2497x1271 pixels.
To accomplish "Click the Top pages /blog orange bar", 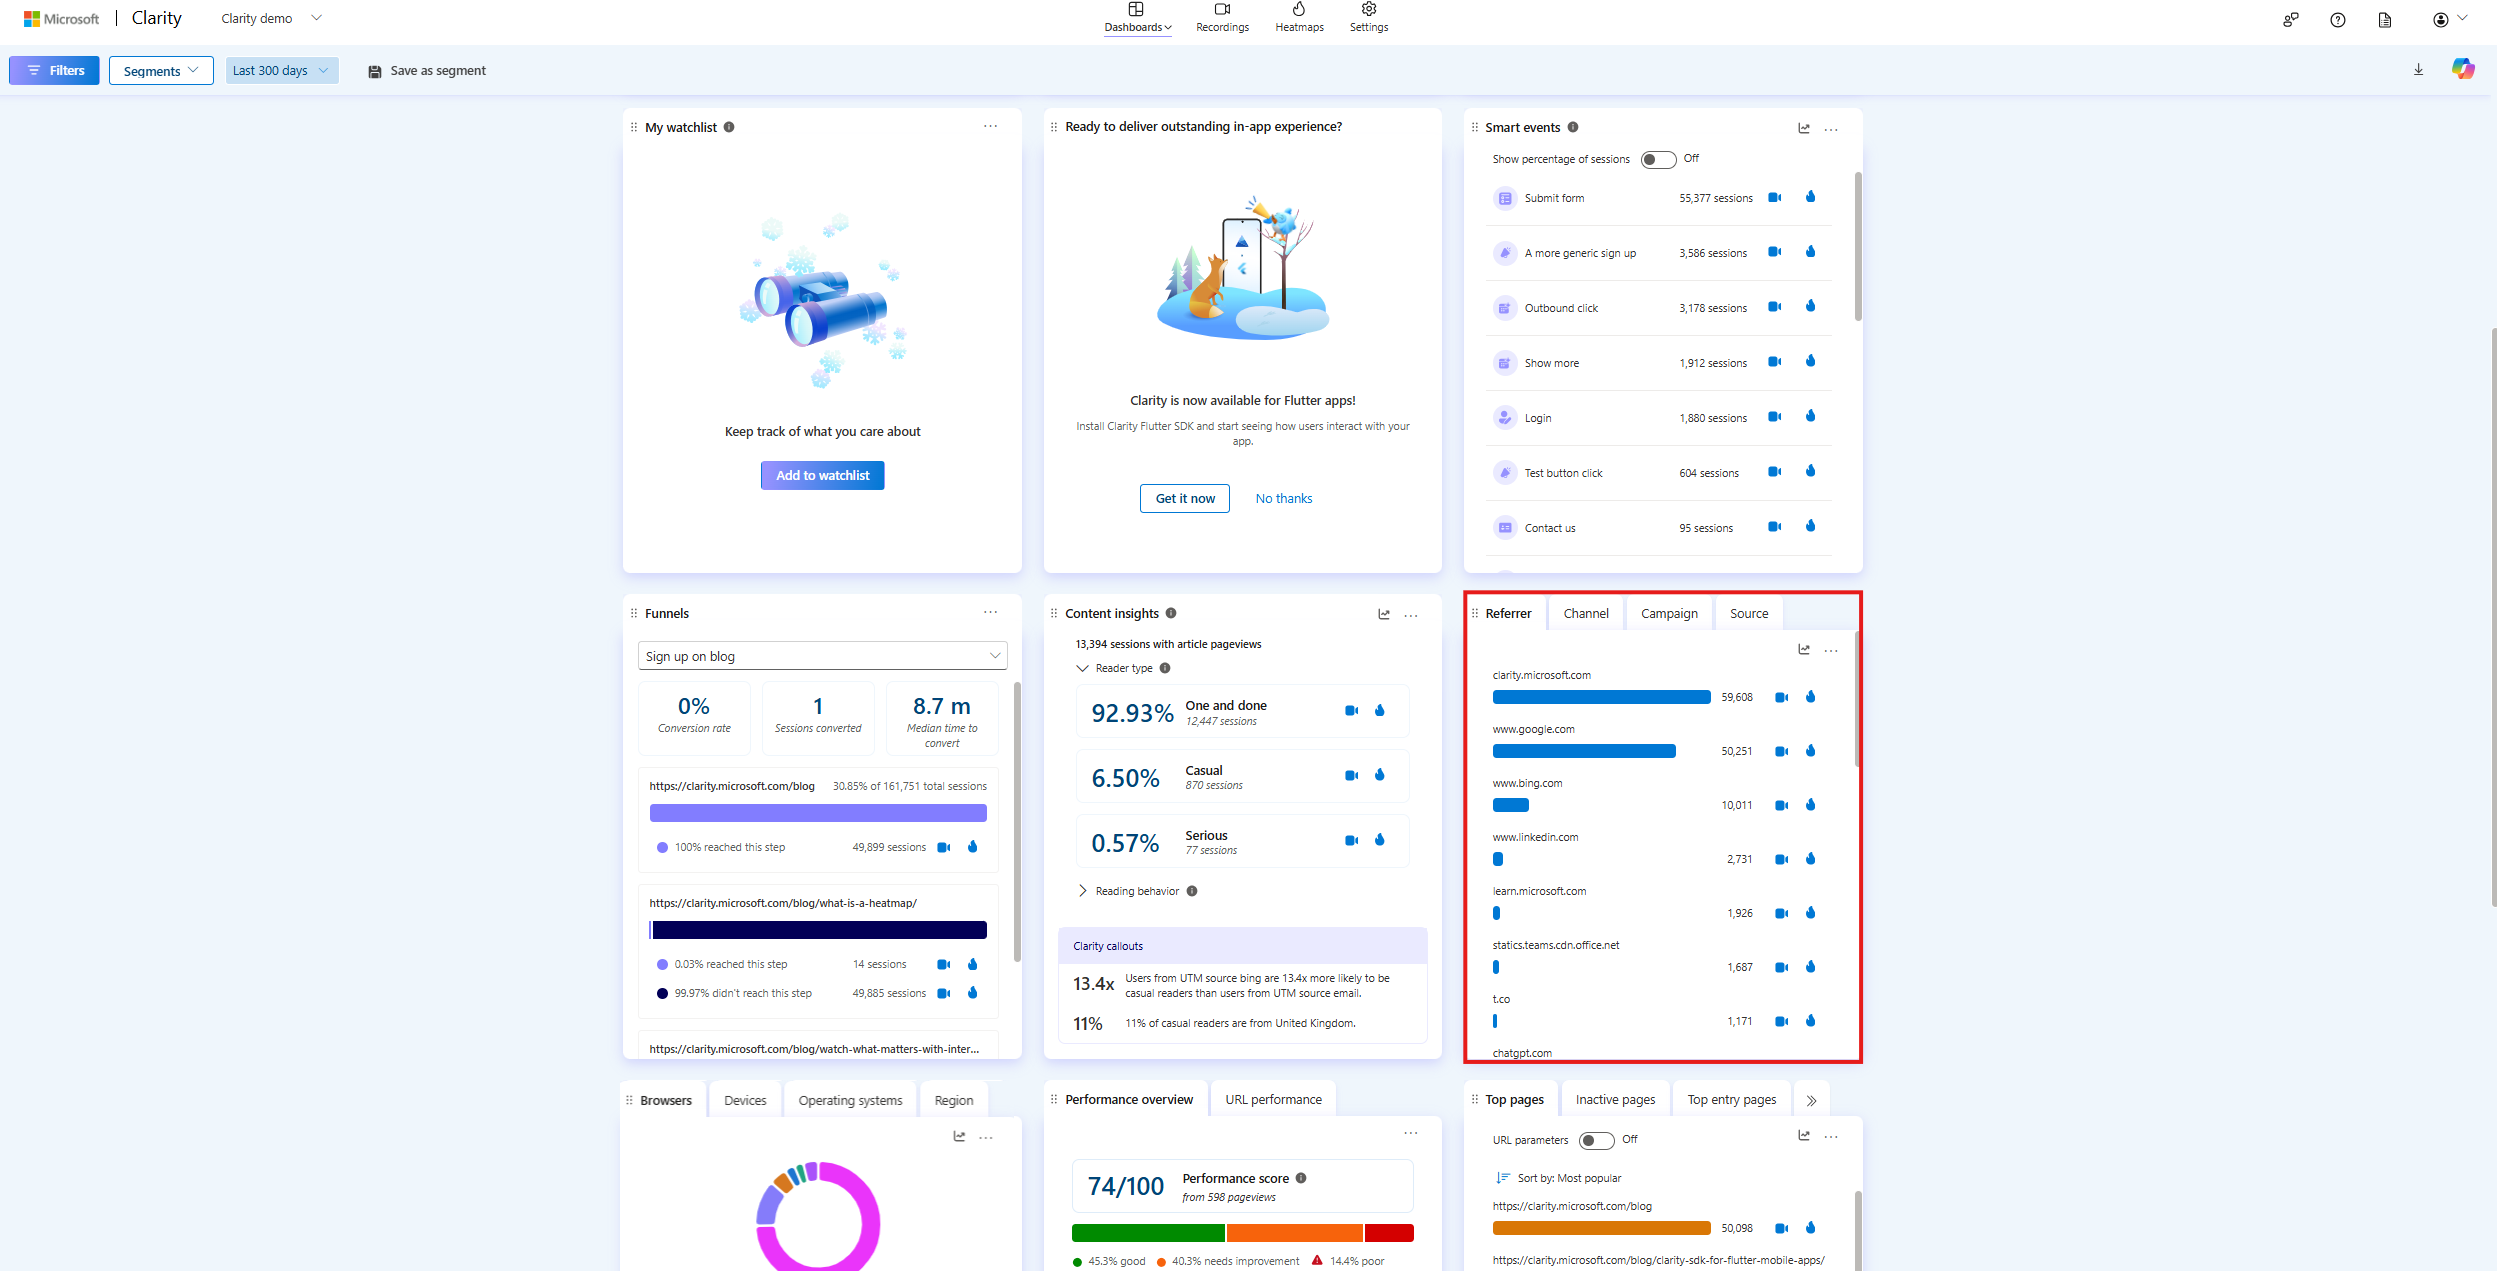I will [1601, 1228].
